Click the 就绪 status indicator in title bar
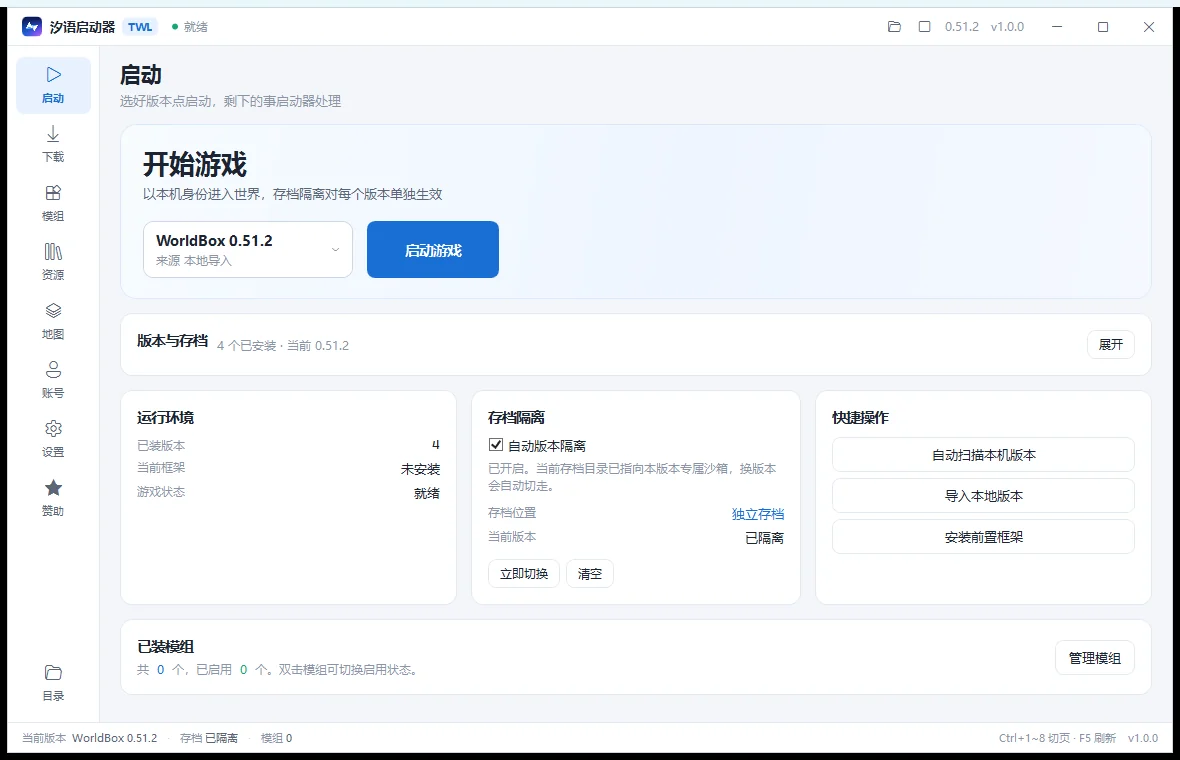 [190, 27]
